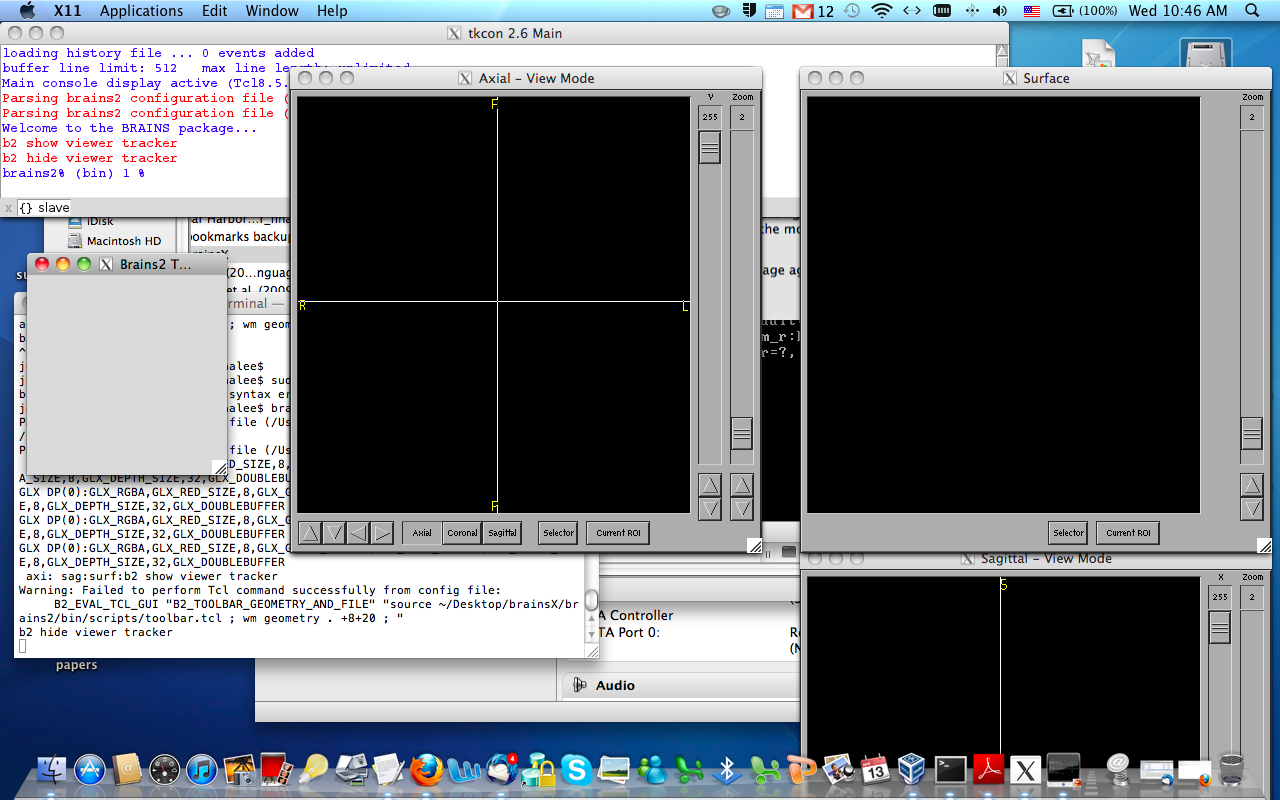
Task: Open the Selector in the Axial window
Action: (x=558, y=533)
